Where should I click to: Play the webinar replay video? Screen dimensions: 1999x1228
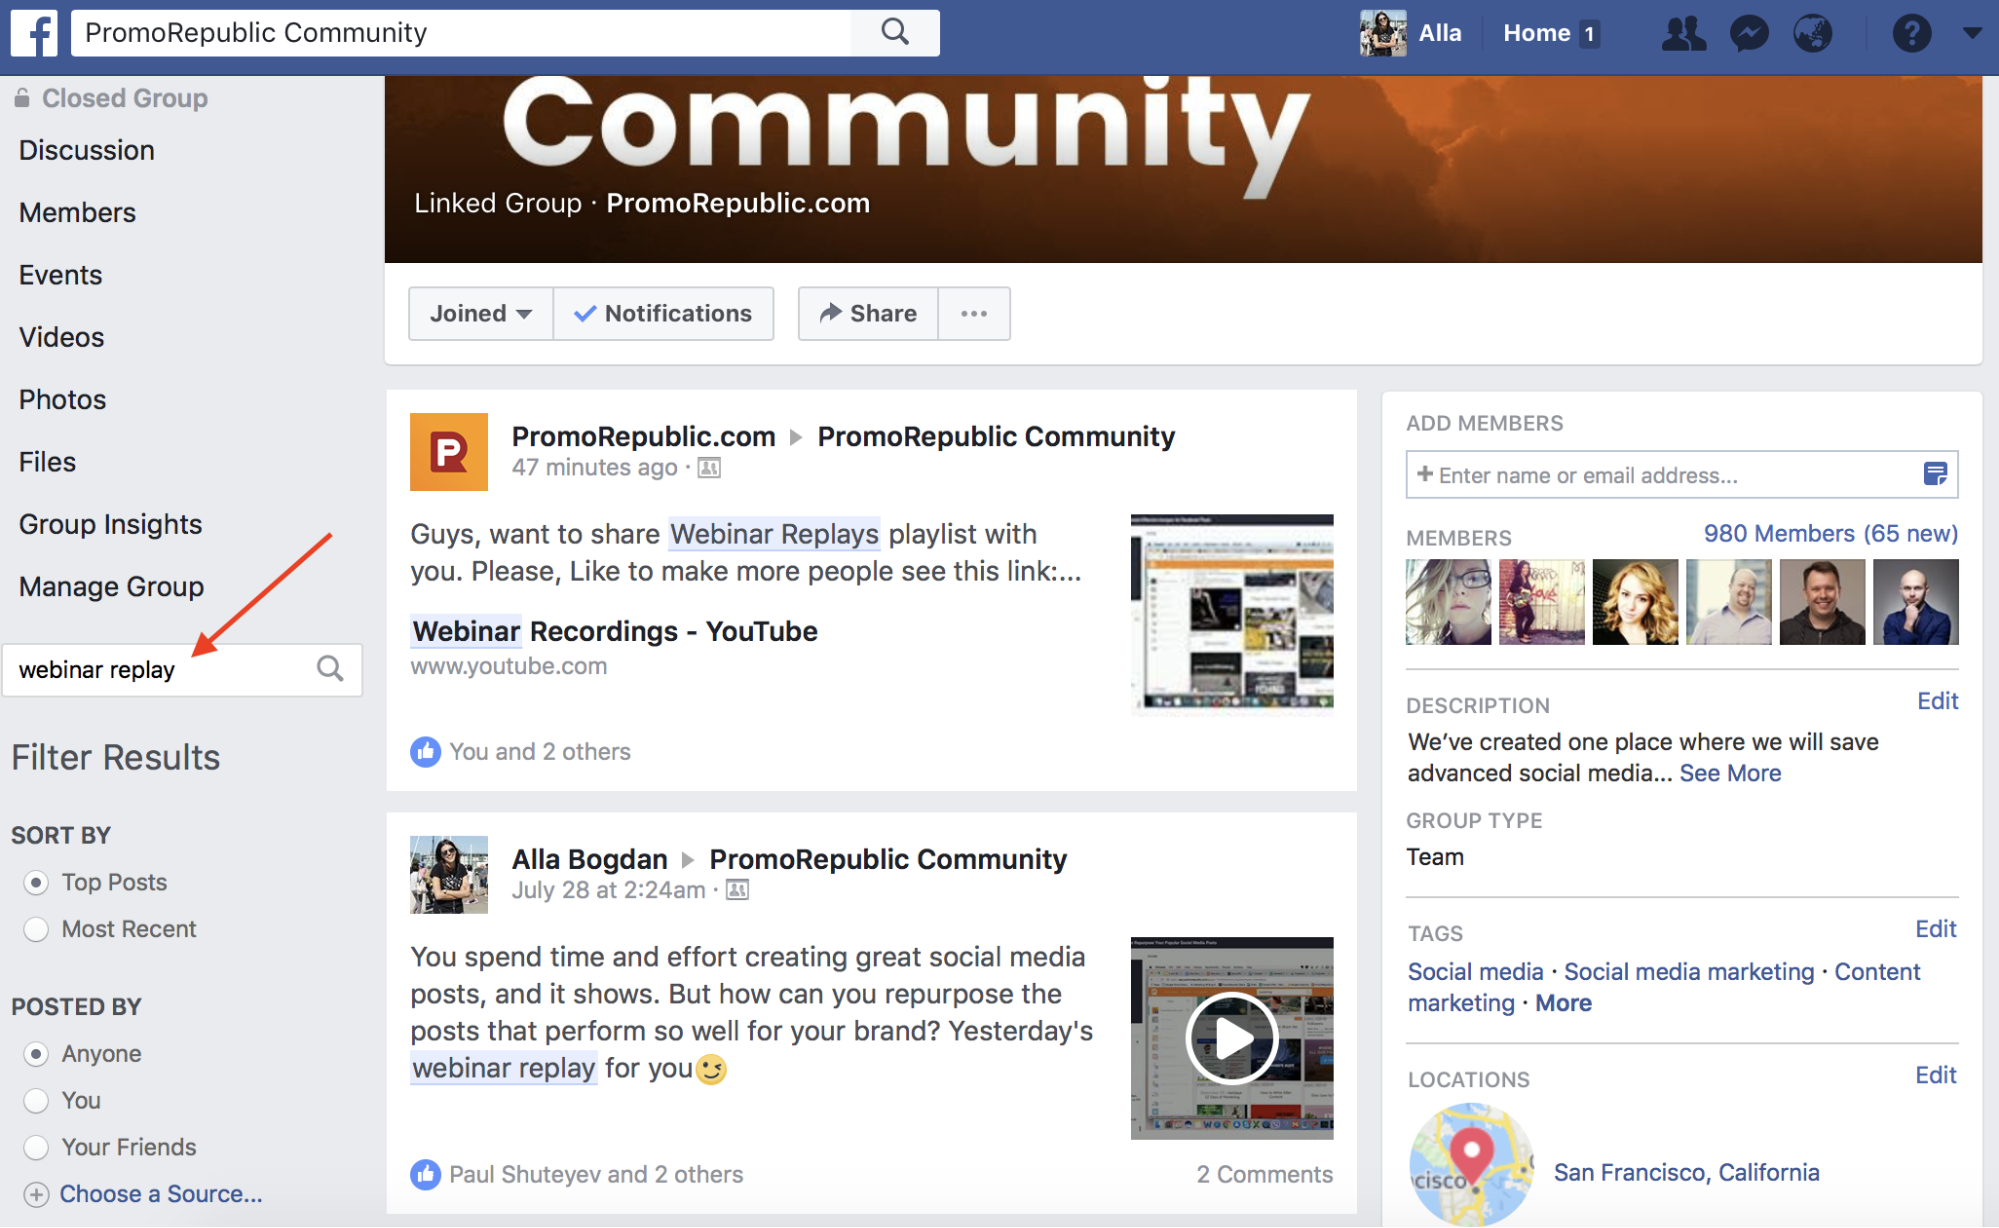click(x=1231, y=1039)
